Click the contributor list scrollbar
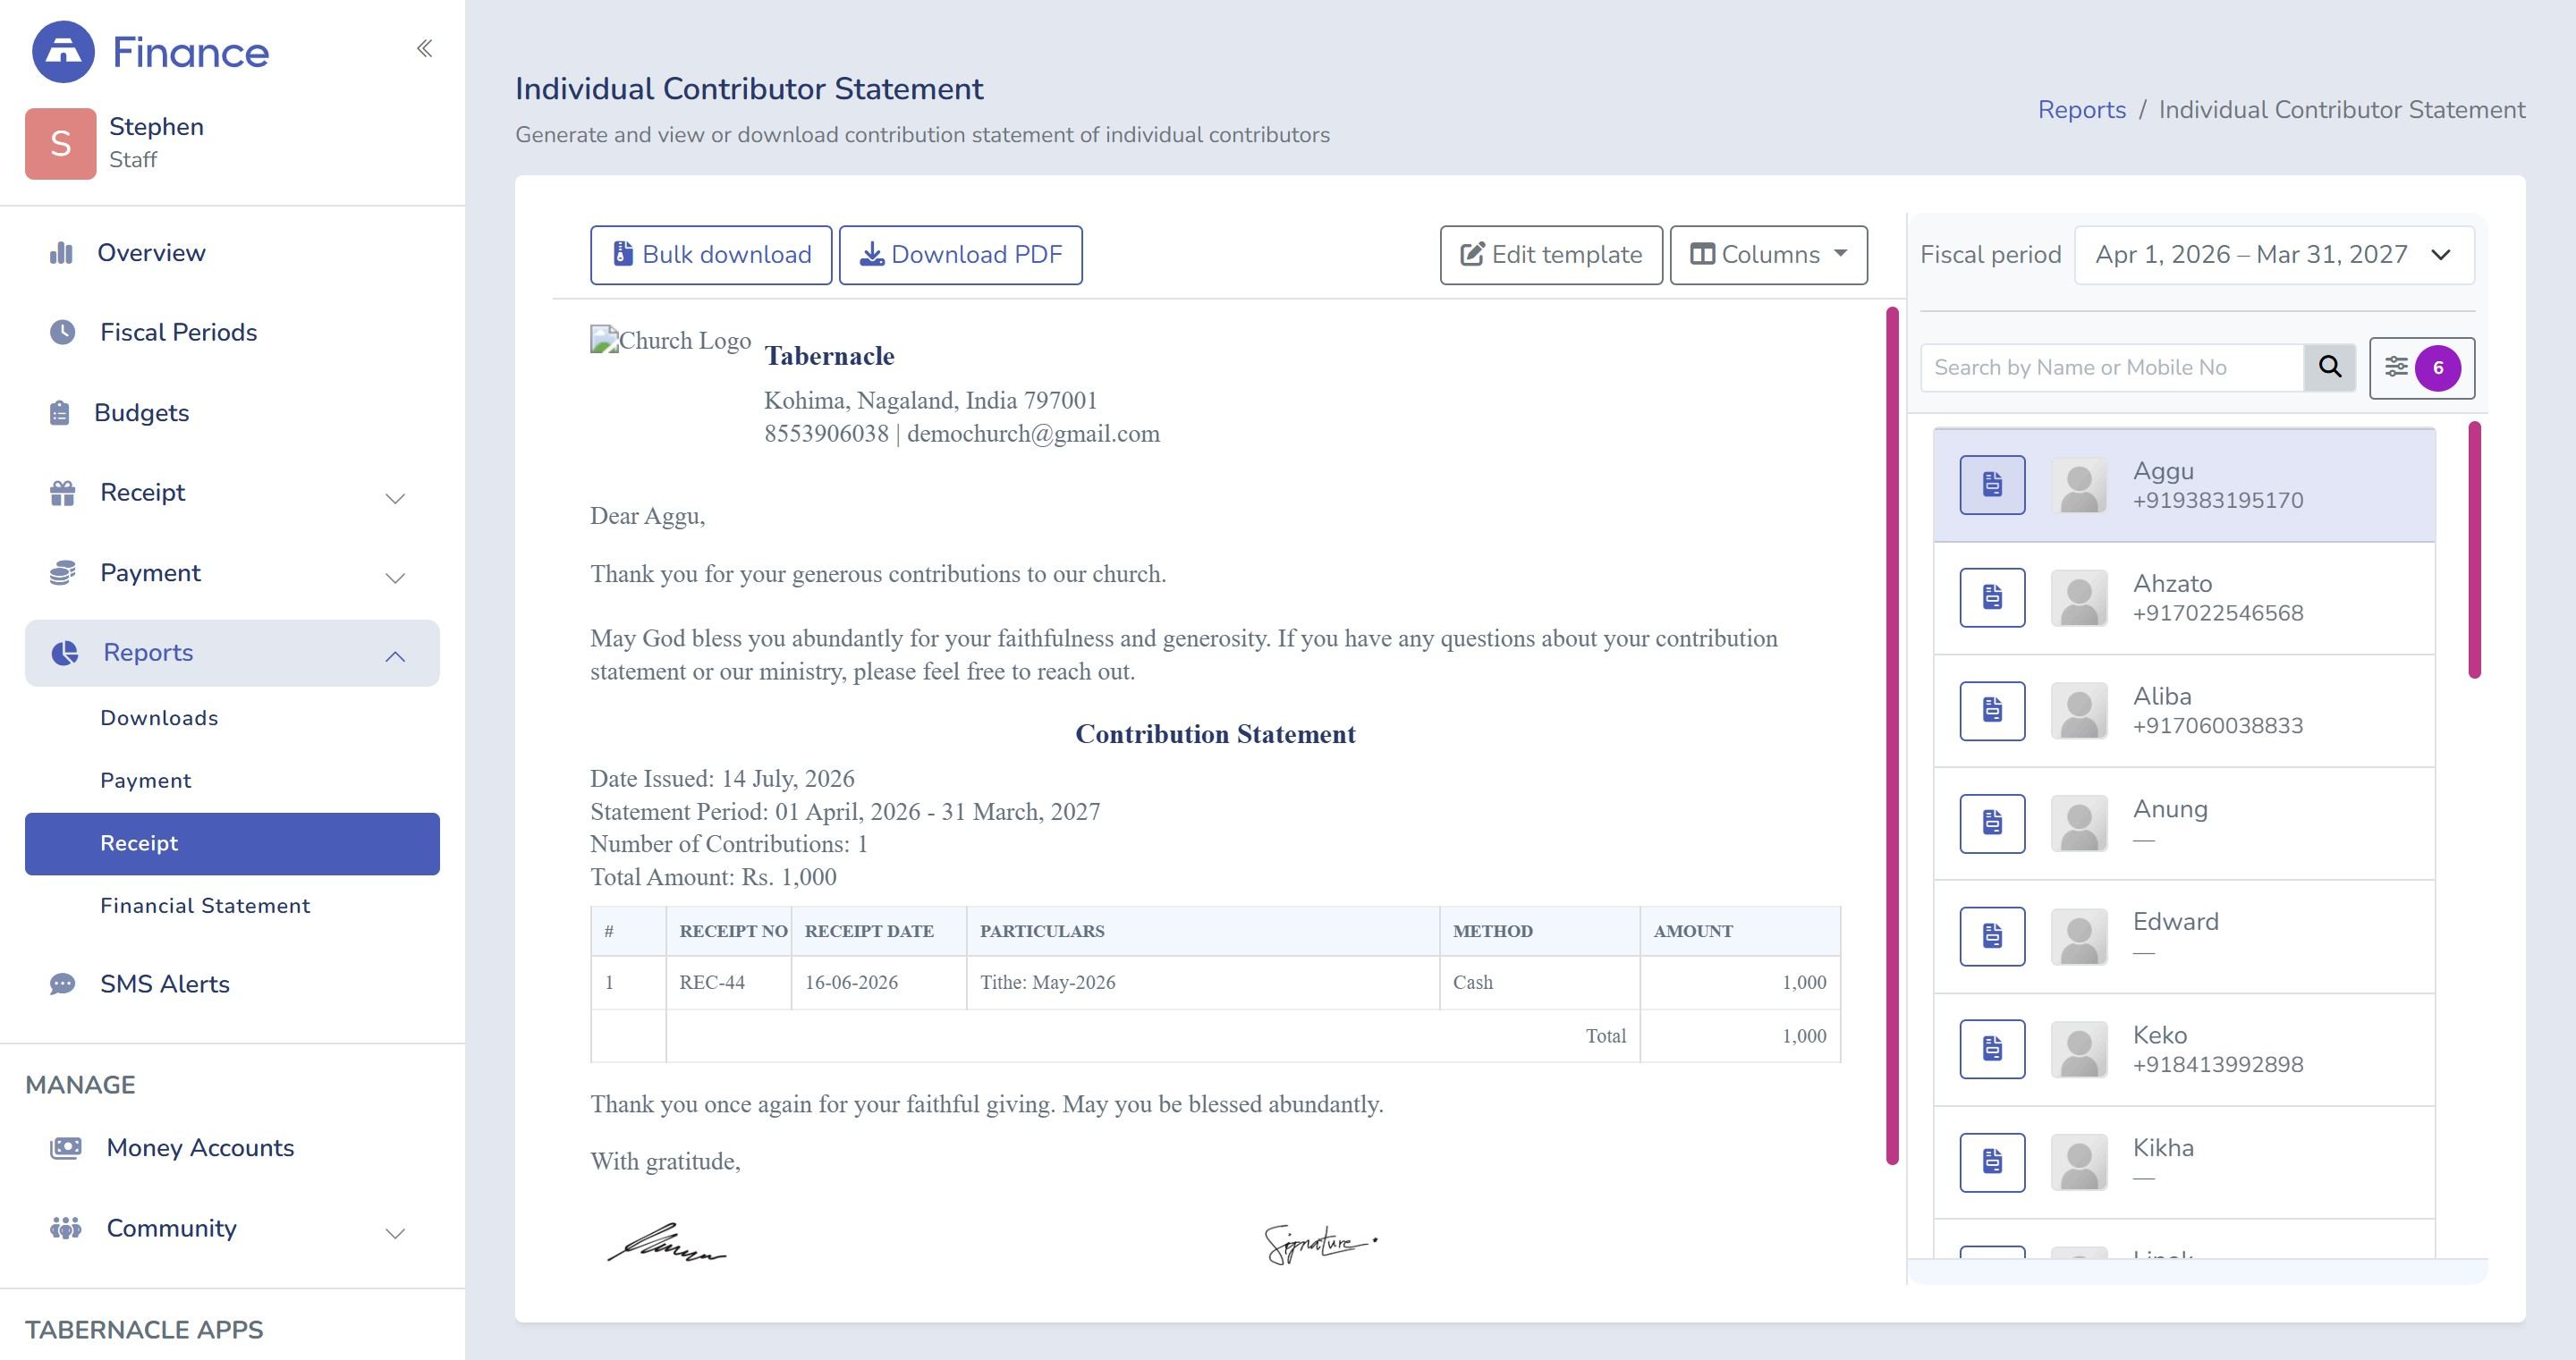This screenshot has height=1360, width=2576. coord(2474,550)
